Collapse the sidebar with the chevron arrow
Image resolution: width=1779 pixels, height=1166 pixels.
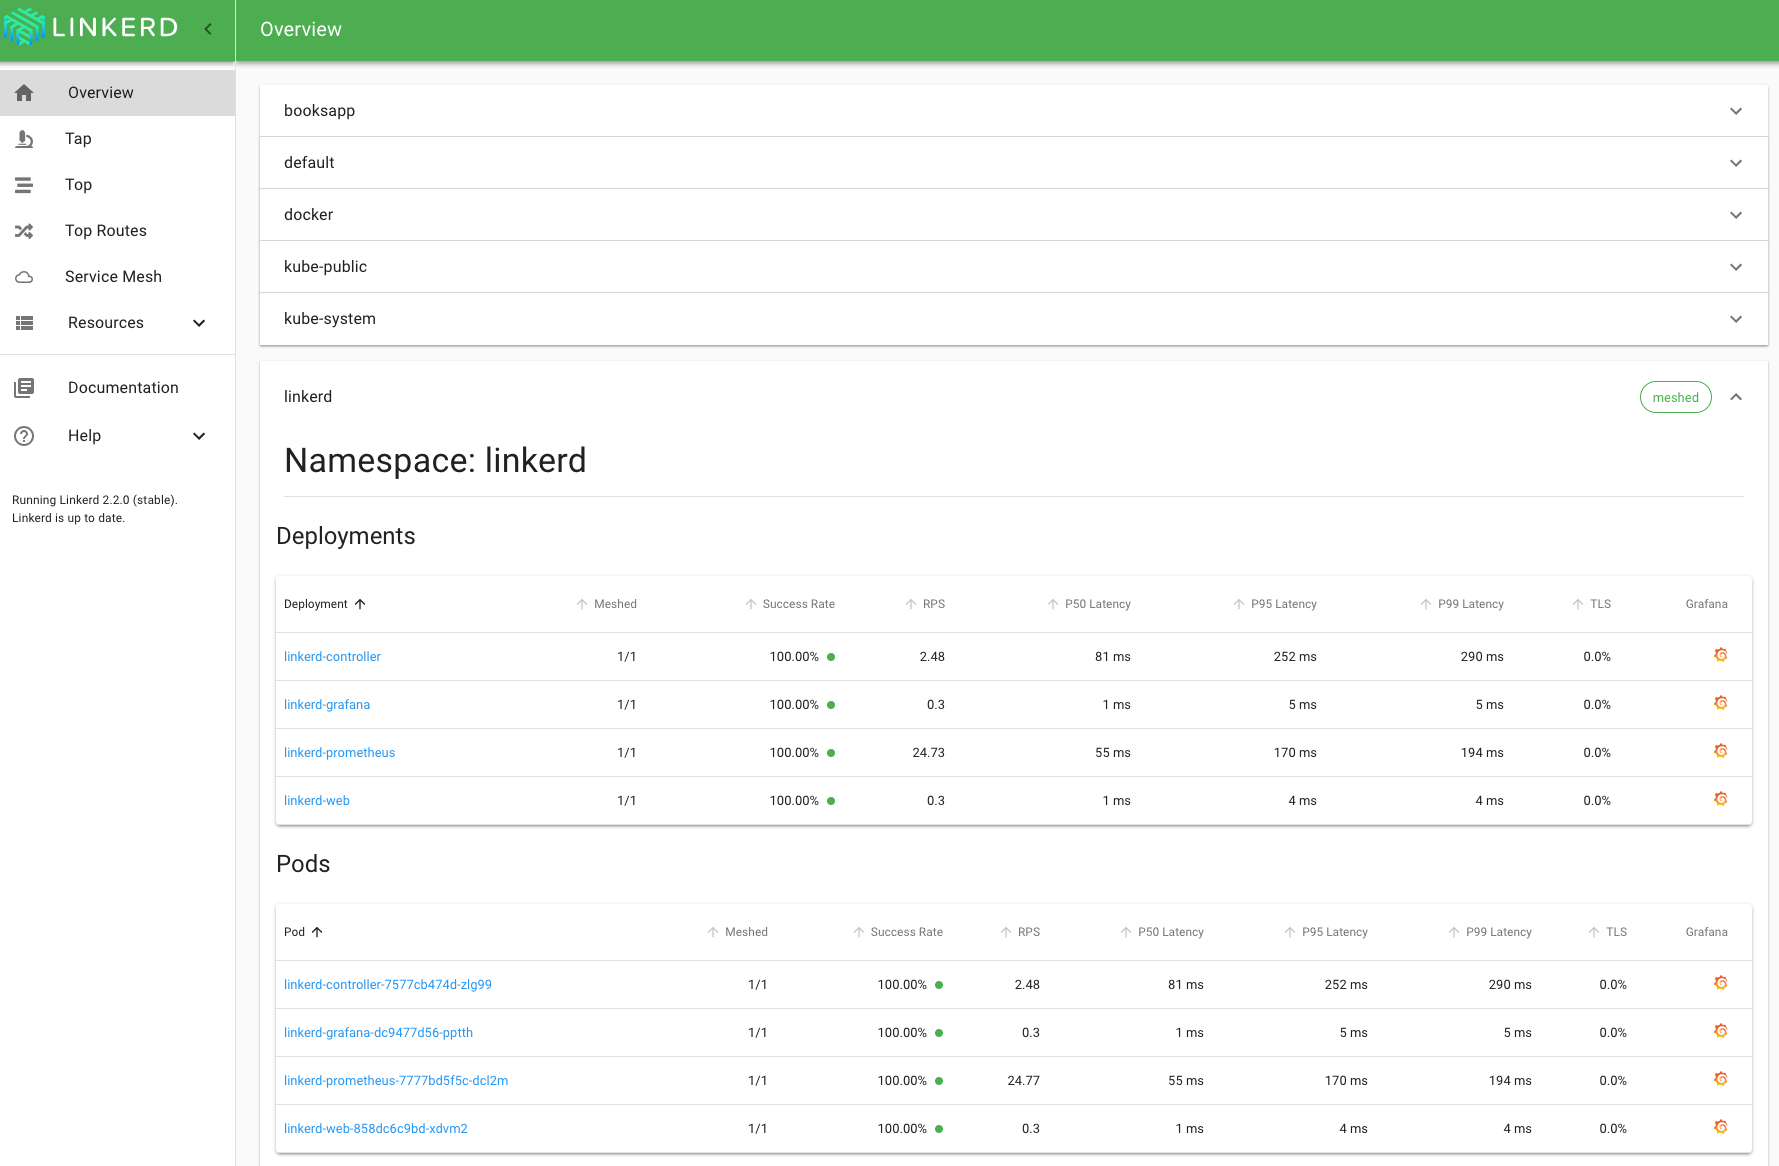point(208,29)
